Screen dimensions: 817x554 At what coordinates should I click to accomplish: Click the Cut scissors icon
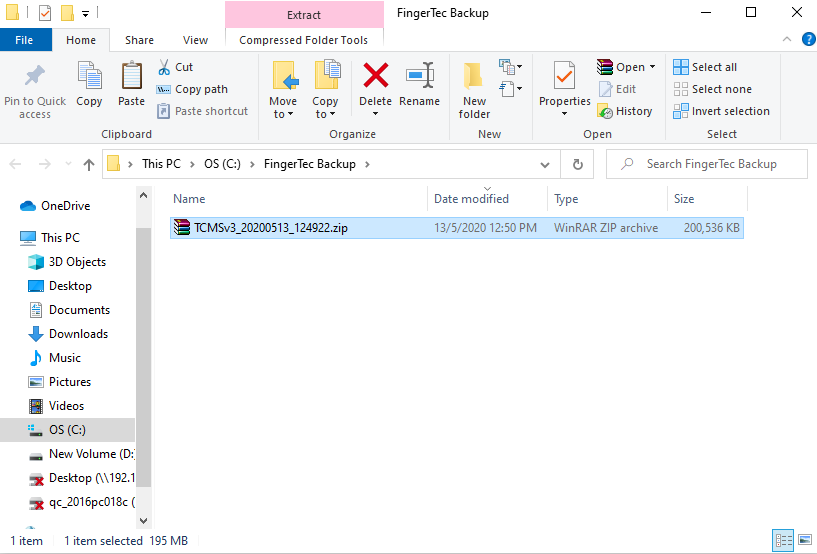[x=164, y=67]
